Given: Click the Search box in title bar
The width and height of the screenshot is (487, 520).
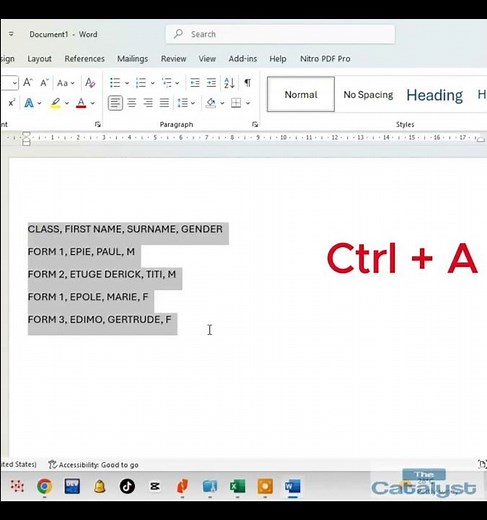Looking at the screenshot, I should (280, 34).
